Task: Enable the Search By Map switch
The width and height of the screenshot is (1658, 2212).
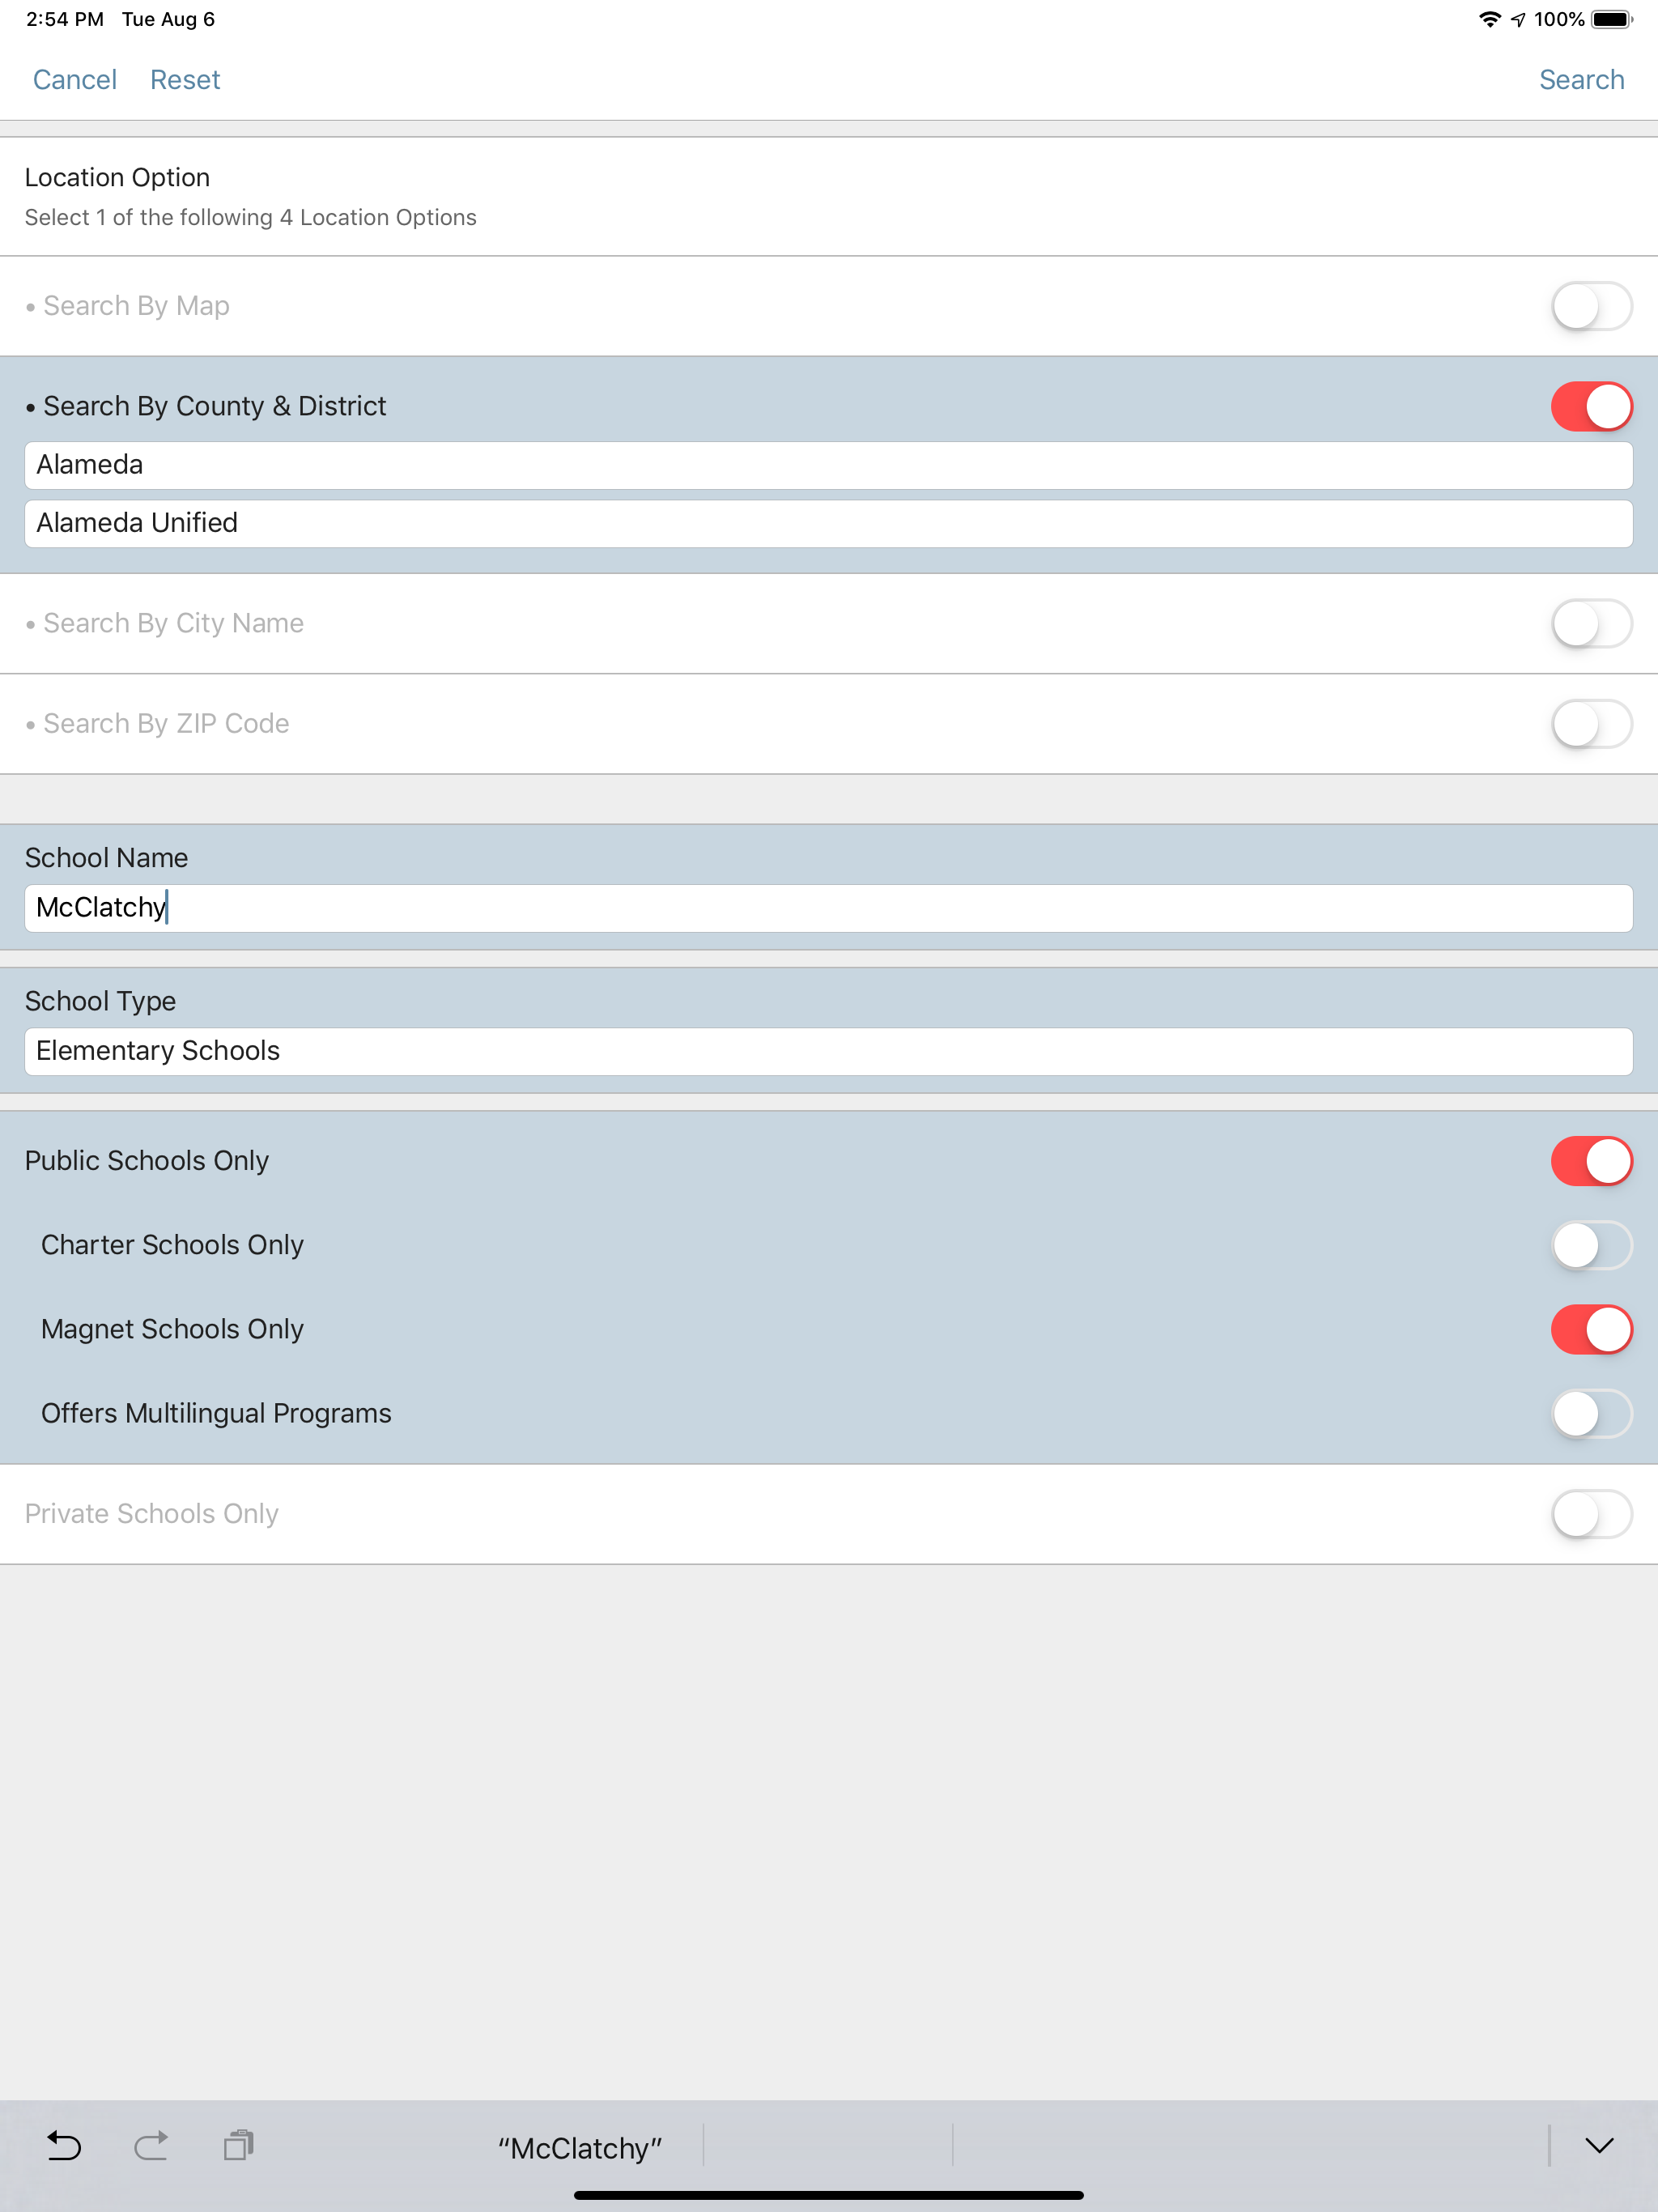Action: point(1592,306)
